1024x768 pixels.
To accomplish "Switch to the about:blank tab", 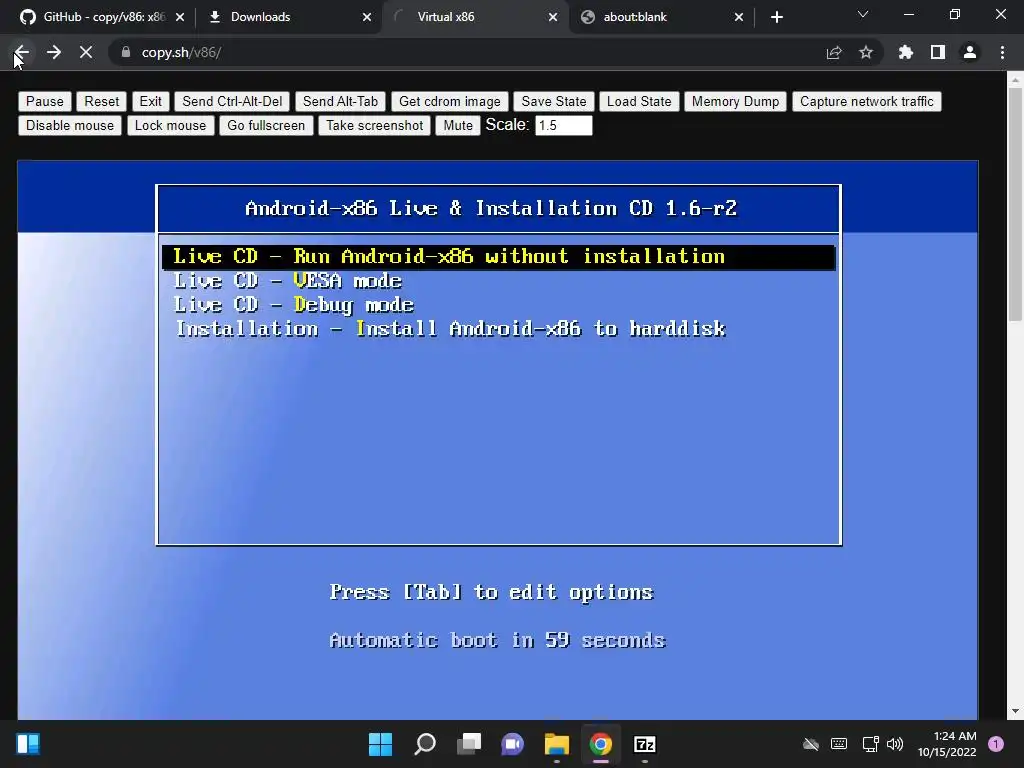I will tap(660, 17).
